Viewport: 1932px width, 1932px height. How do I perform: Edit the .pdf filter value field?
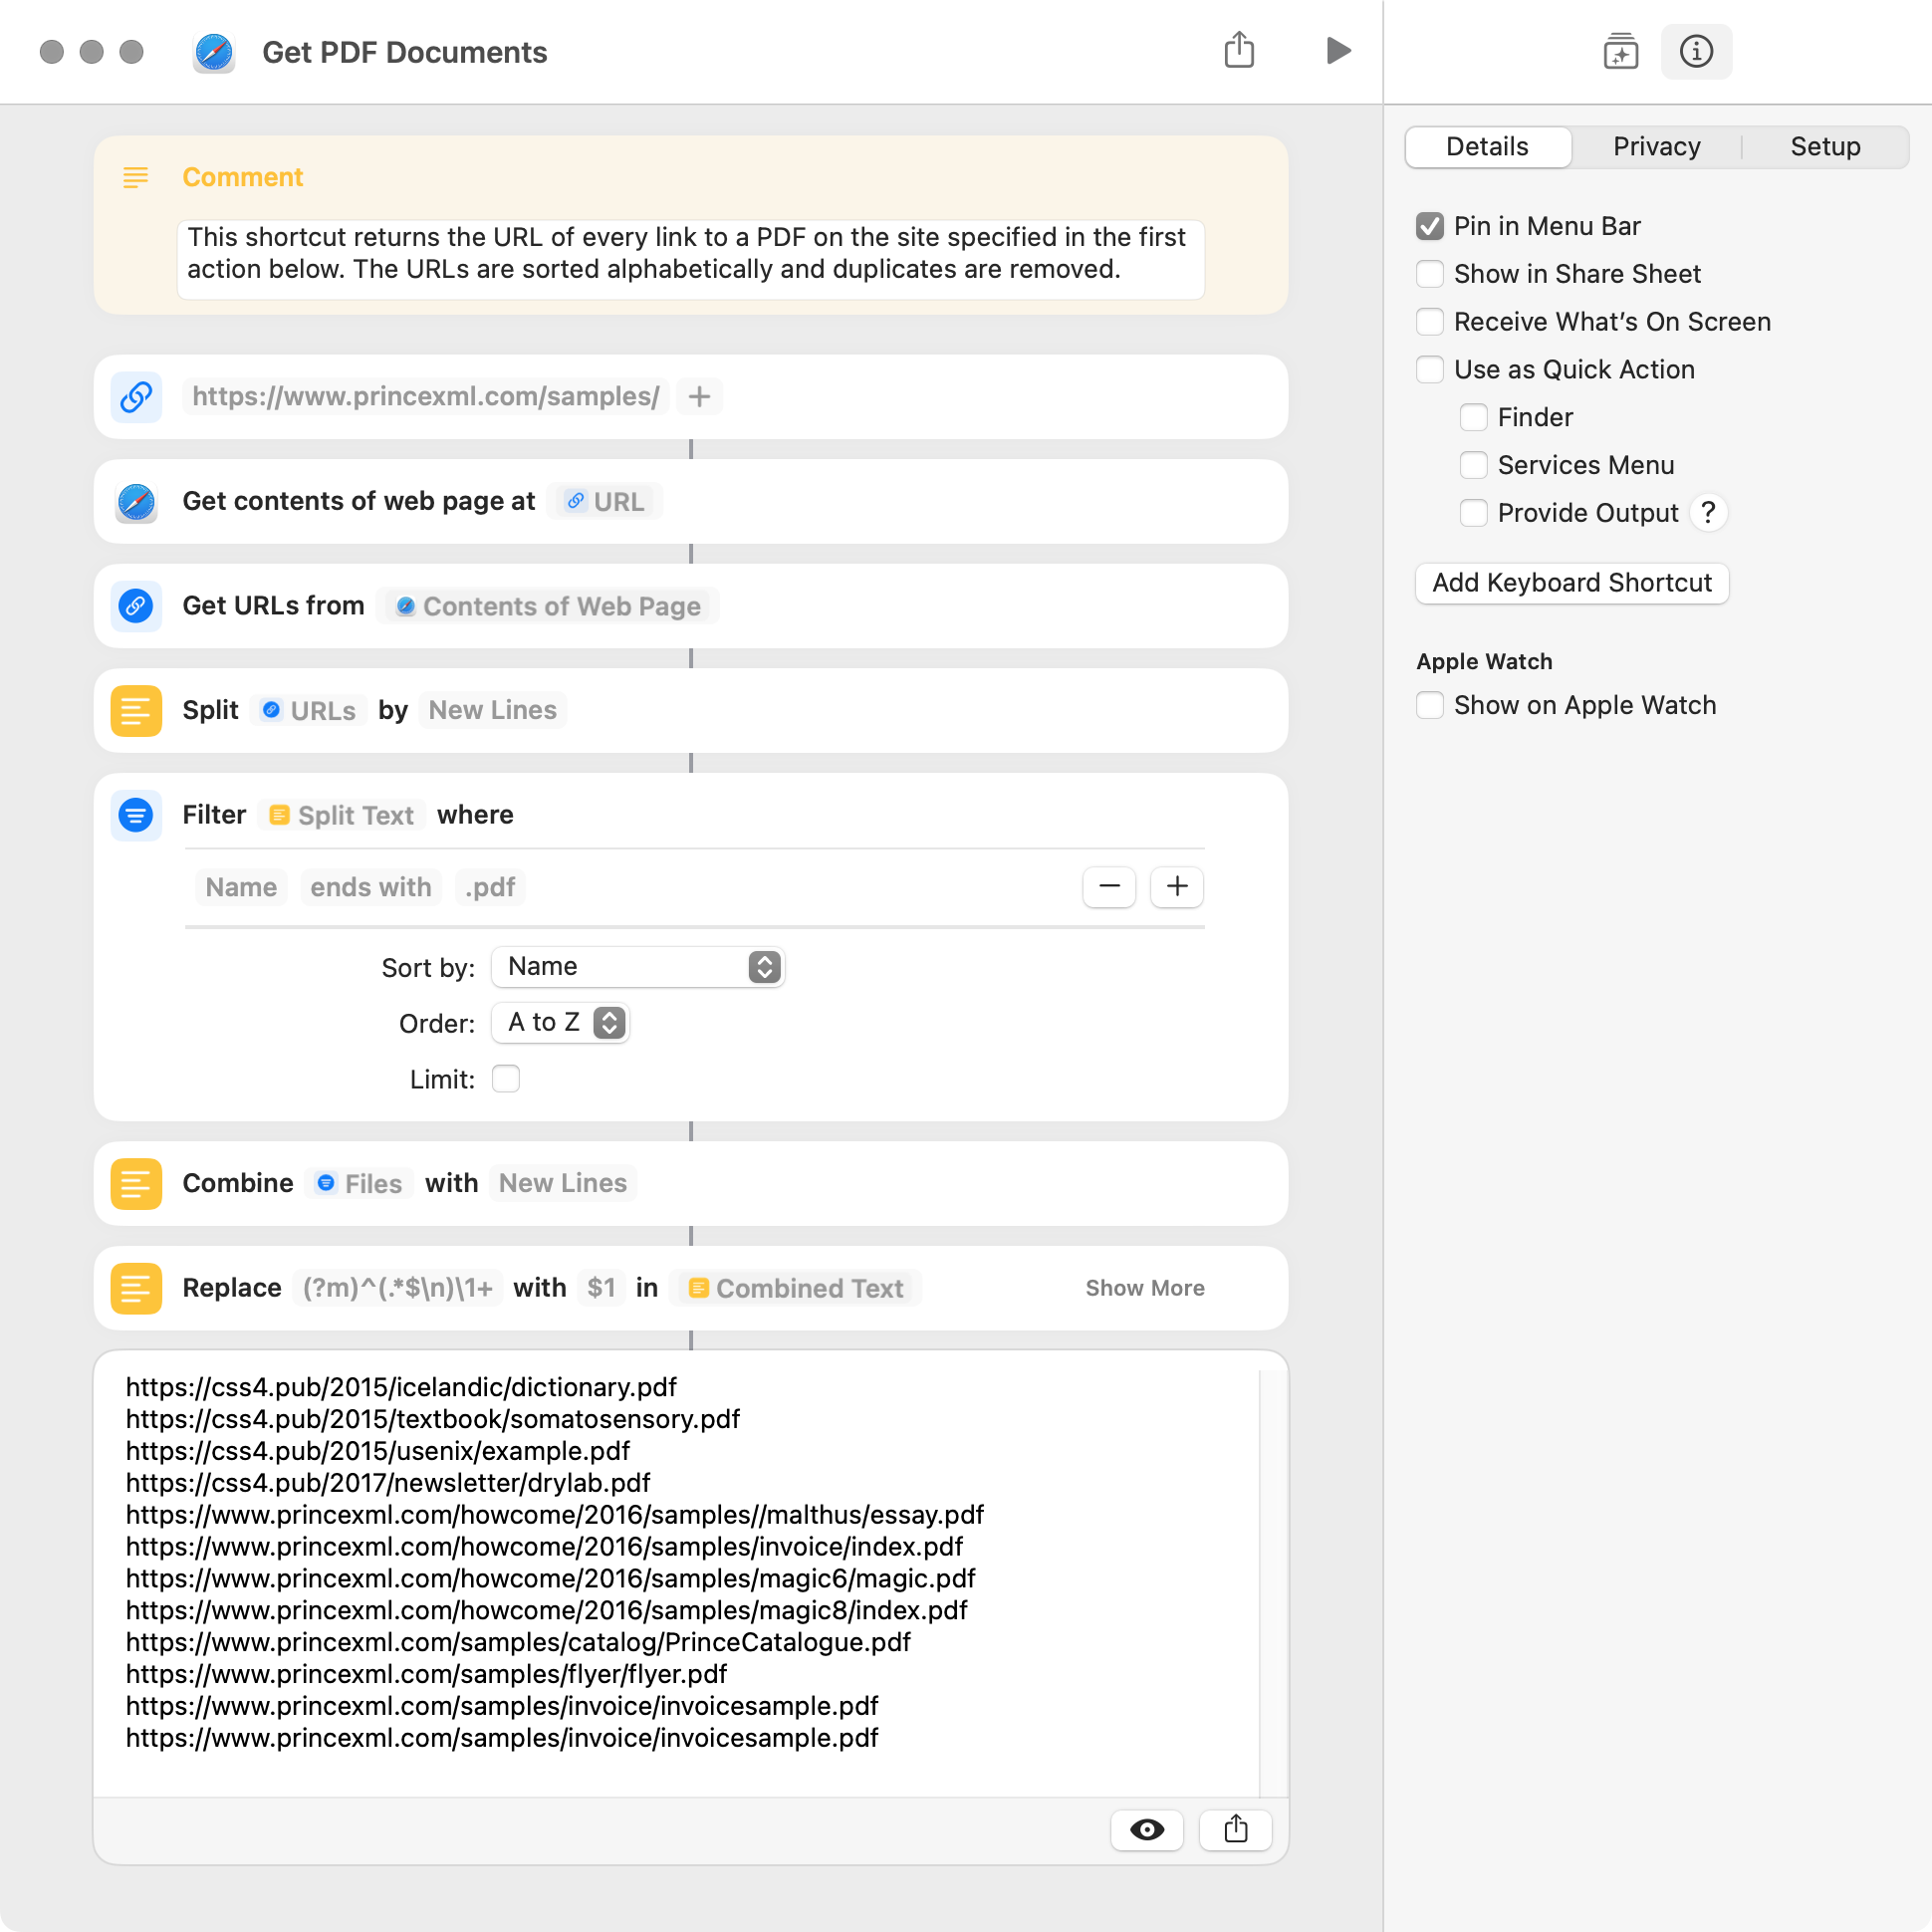(x=490, y=887)
